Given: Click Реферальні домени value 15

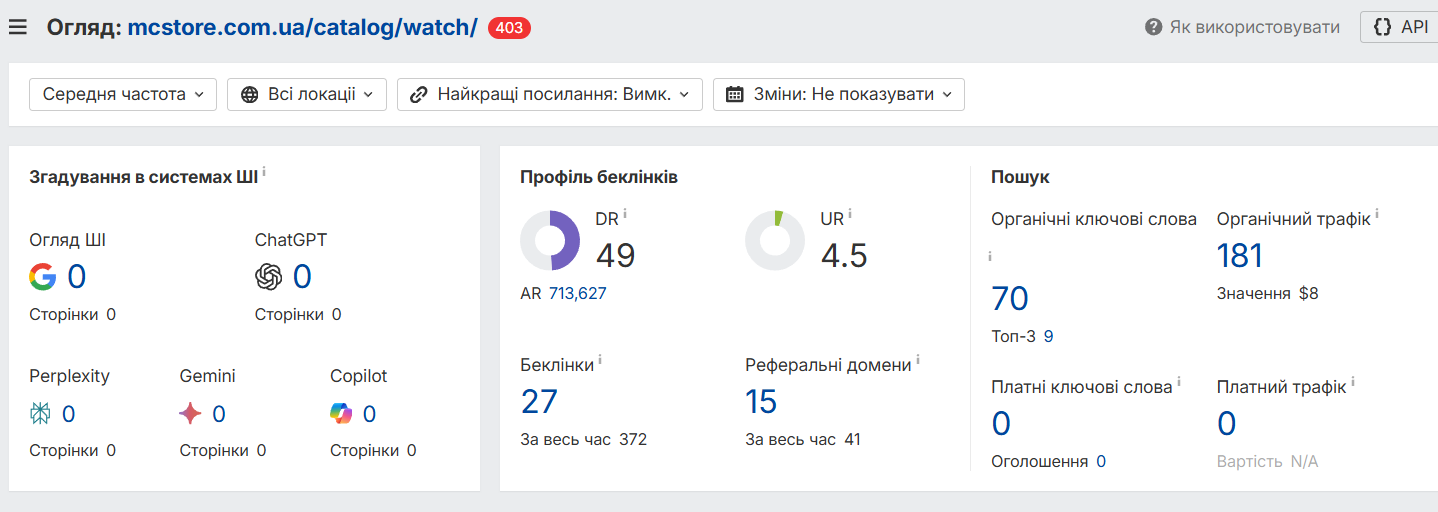Looking at the screenshot, I should pyautogui.click(x=761, y=401).
